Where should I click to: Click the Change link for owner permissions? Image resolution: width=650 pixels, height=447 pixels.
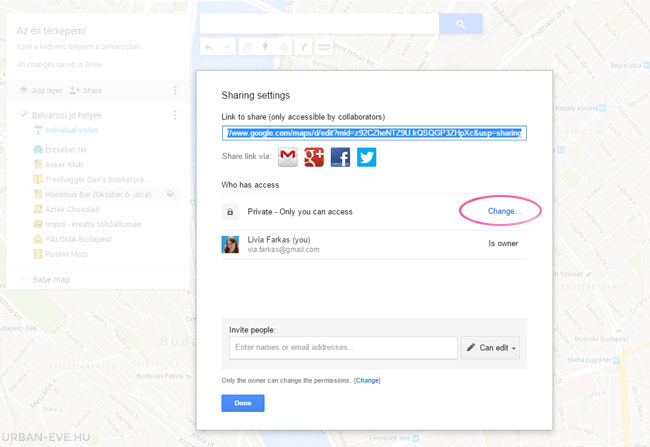367,380
